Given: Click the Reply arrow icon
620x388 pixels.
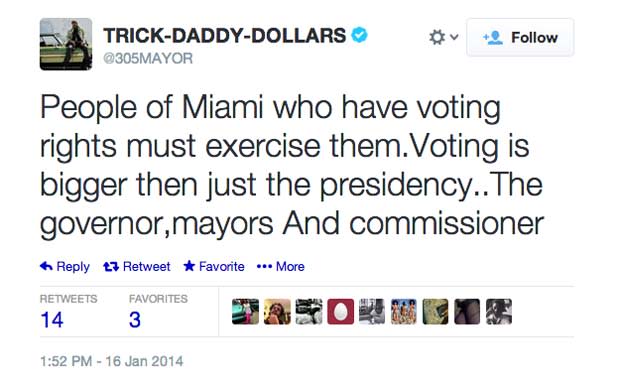Looking at the screenshot, I should pos(46,266).
